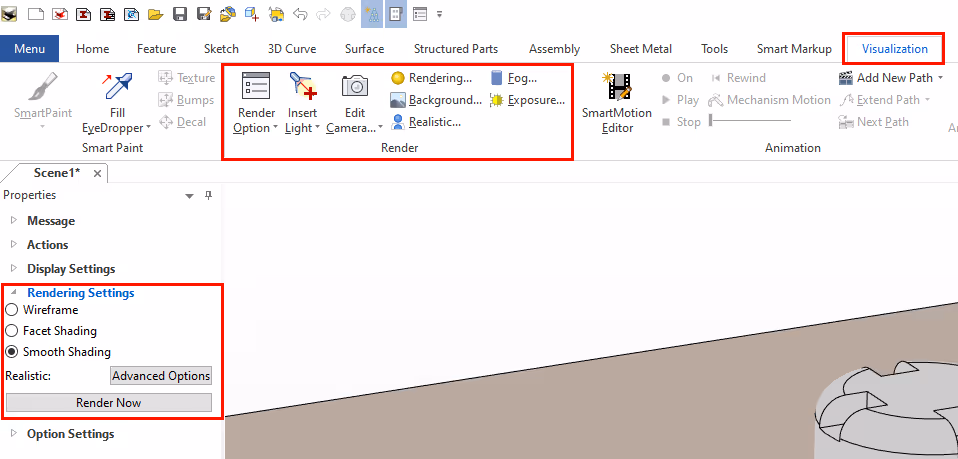Expand the Render Option dropdown arrow
Screen dimensions: 958x459
[276, 128]
